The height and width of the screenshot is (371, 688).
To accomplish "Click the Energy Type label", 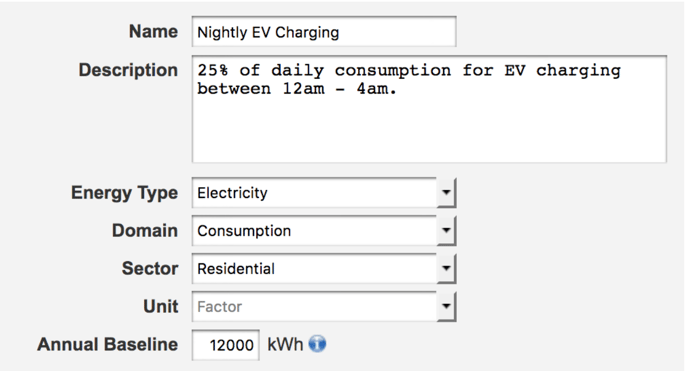I will (125, 193).
